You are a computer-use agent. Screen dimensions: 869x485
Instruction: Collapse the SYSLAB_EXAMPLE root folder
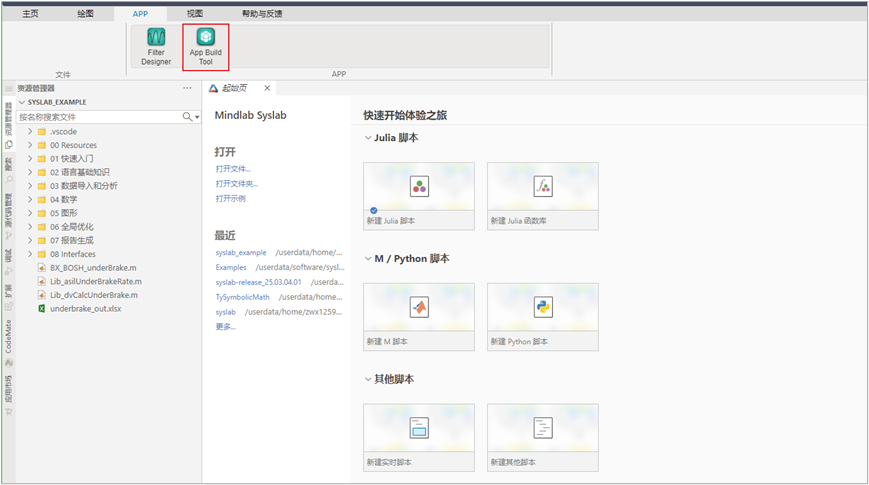pos(22,102)
